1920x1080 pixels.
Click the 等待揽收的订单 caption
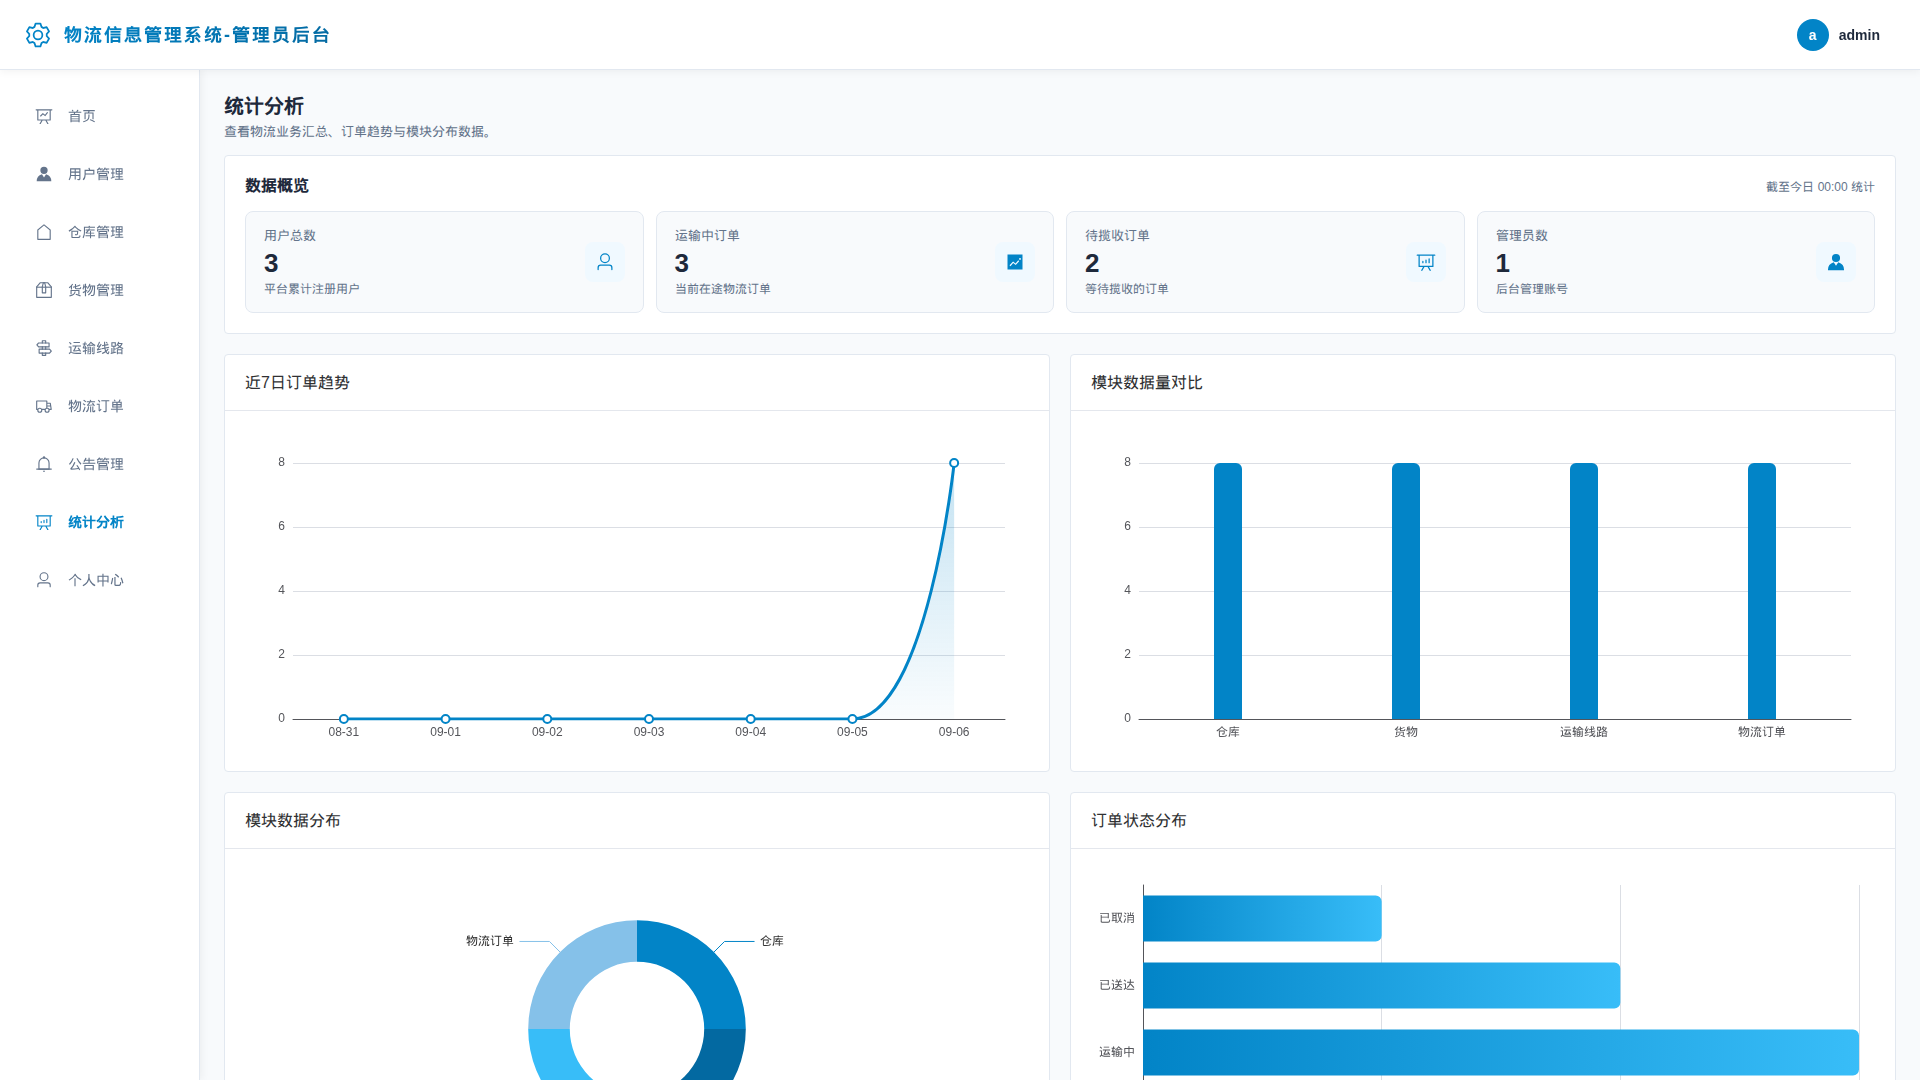[x=1127, y=289]
